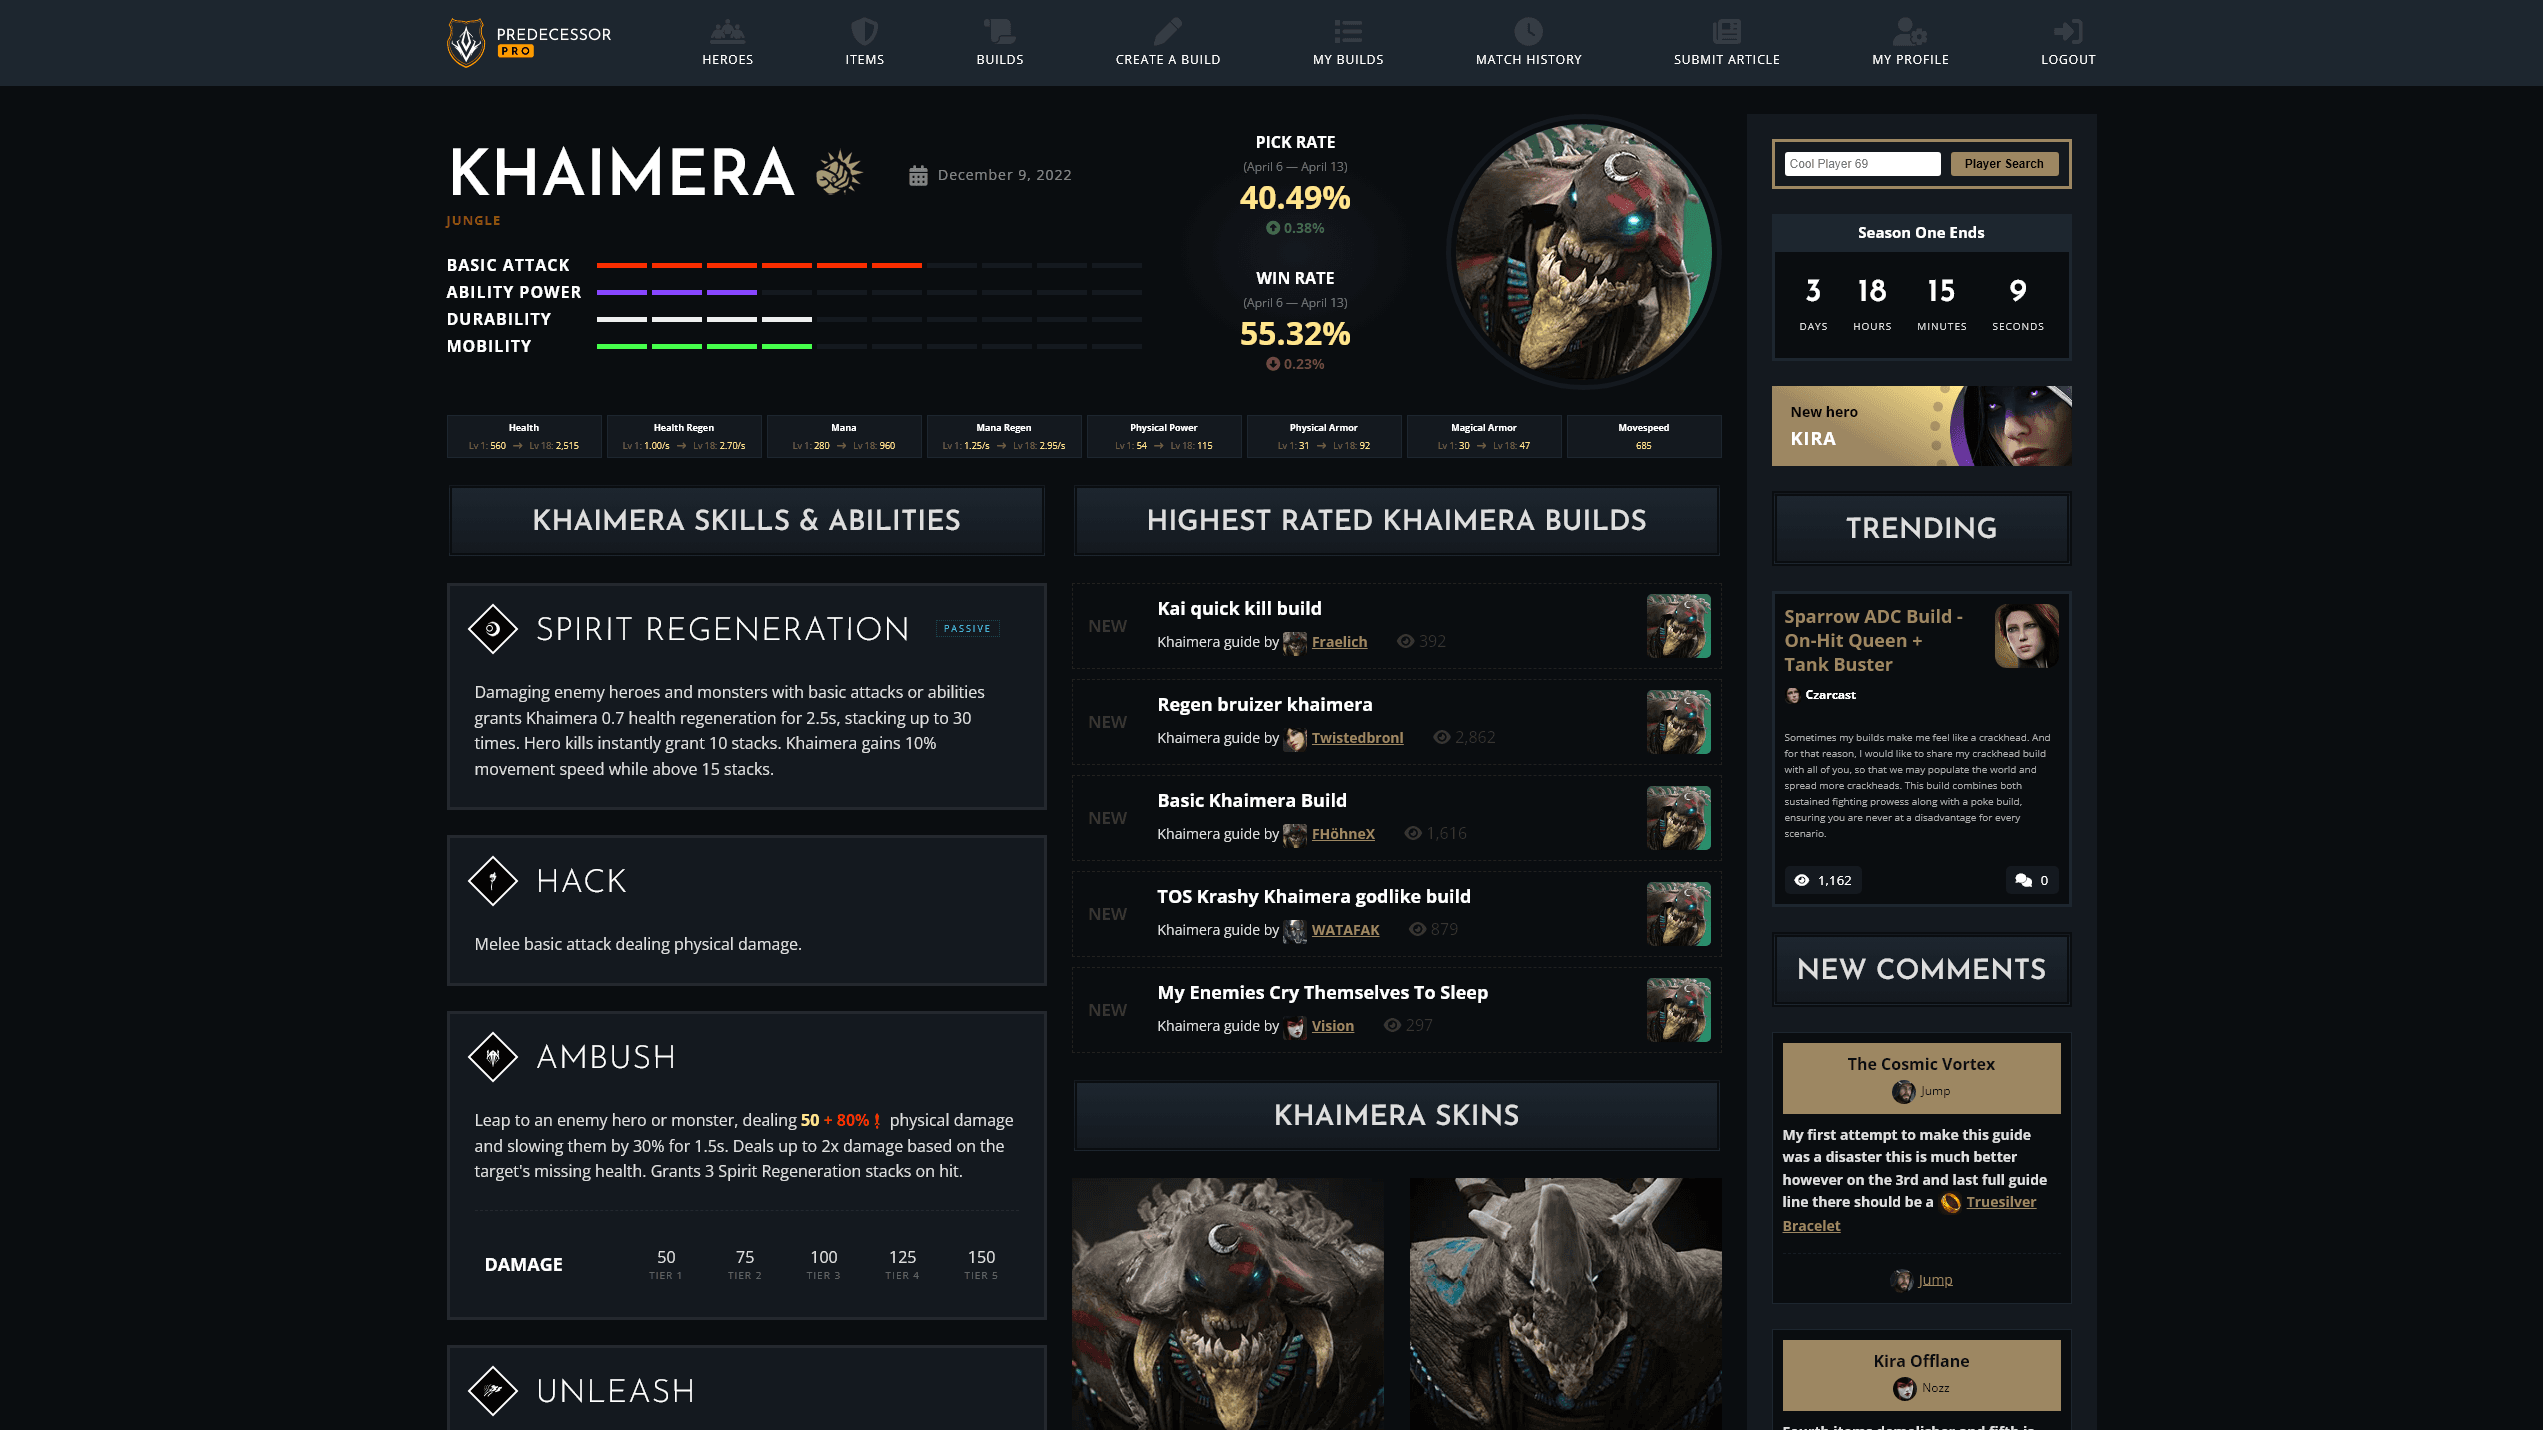The image size is (2543, 1430).
Task: Open the Heroes page icon
Action: 727,32
